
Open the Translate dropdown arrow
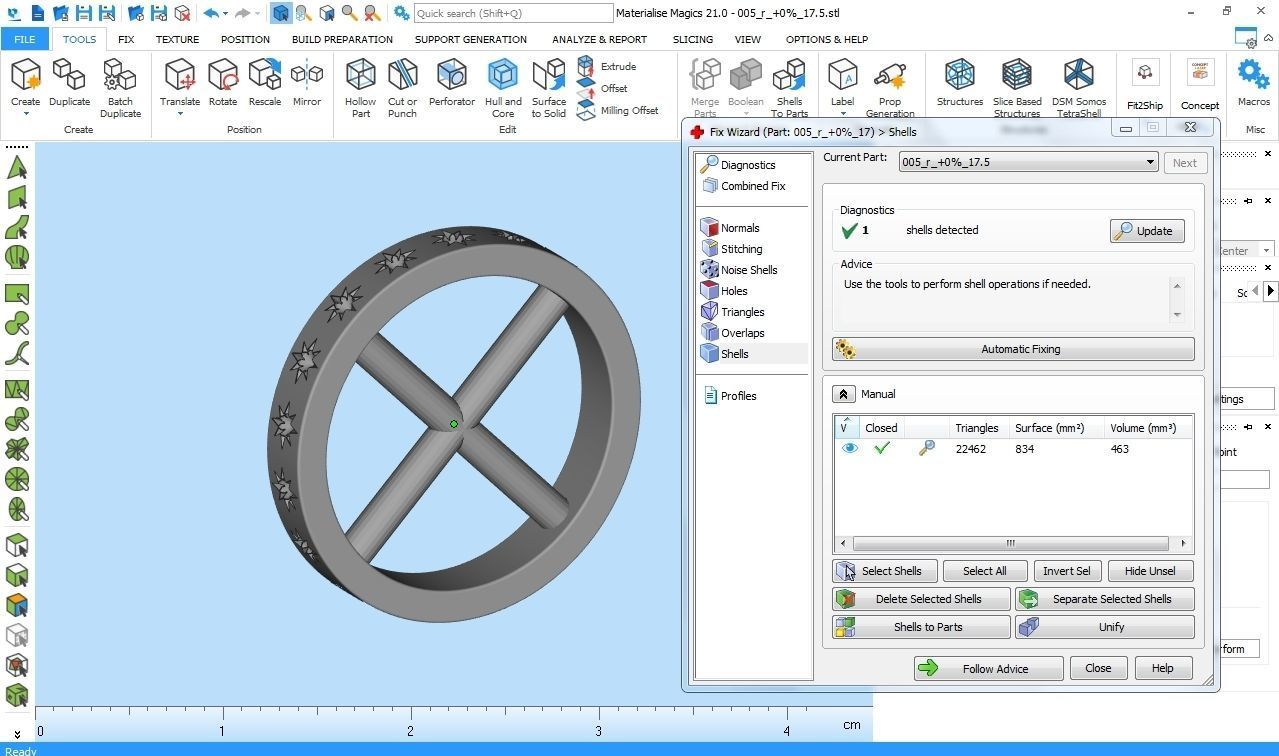click(x=180, y=113)
